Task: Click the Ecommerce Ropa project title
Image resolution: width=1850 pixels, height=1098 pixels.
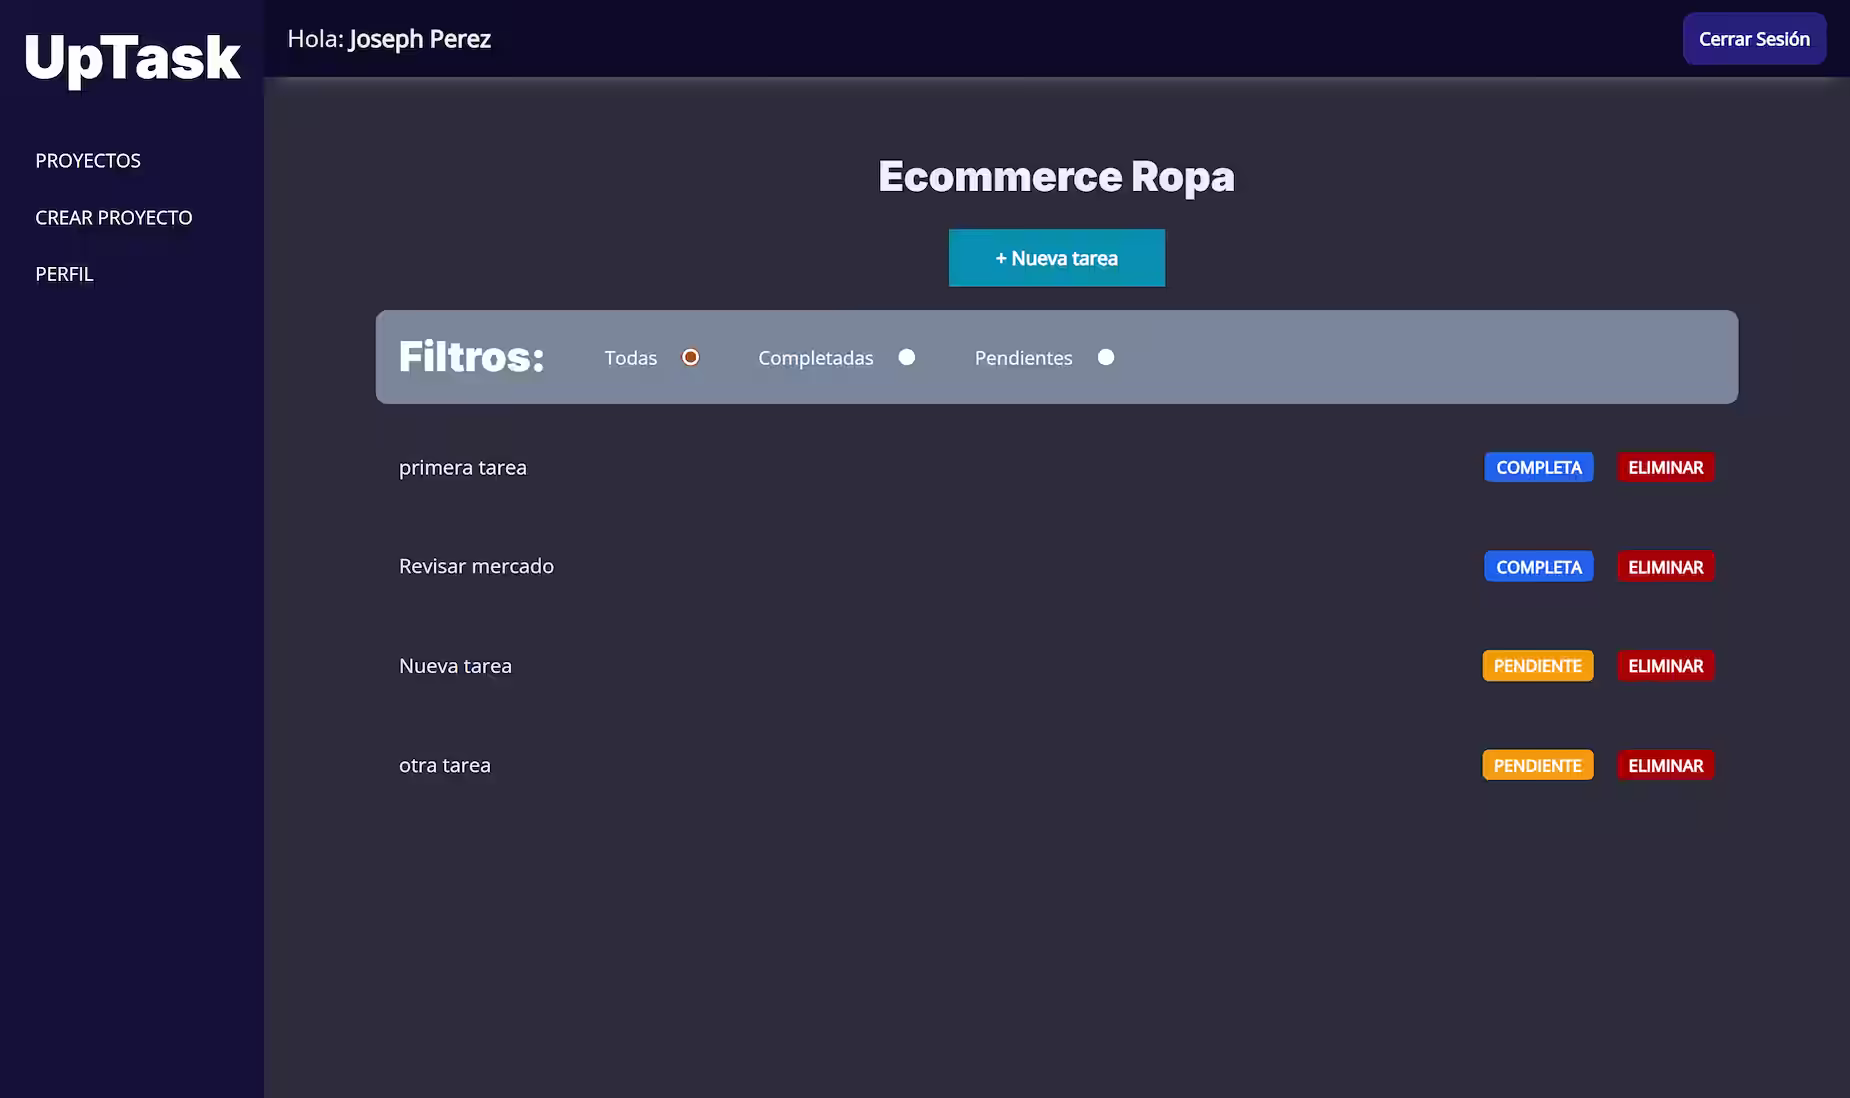Action: (x=1056, y=176)
